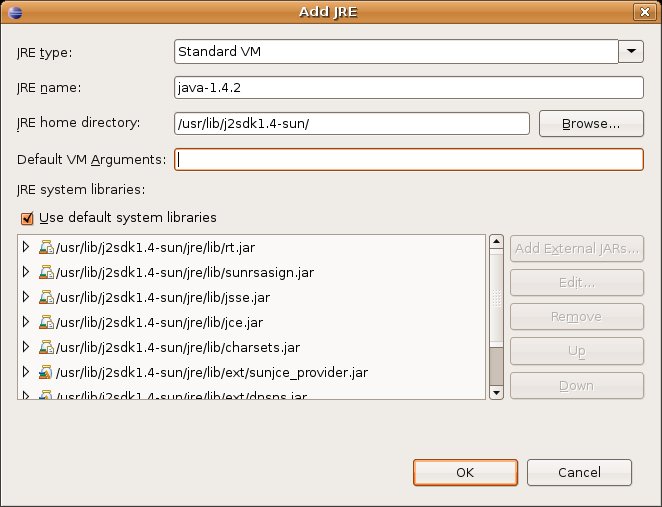Click the jar icon next to jce.jar

click(x=46, y=322)
